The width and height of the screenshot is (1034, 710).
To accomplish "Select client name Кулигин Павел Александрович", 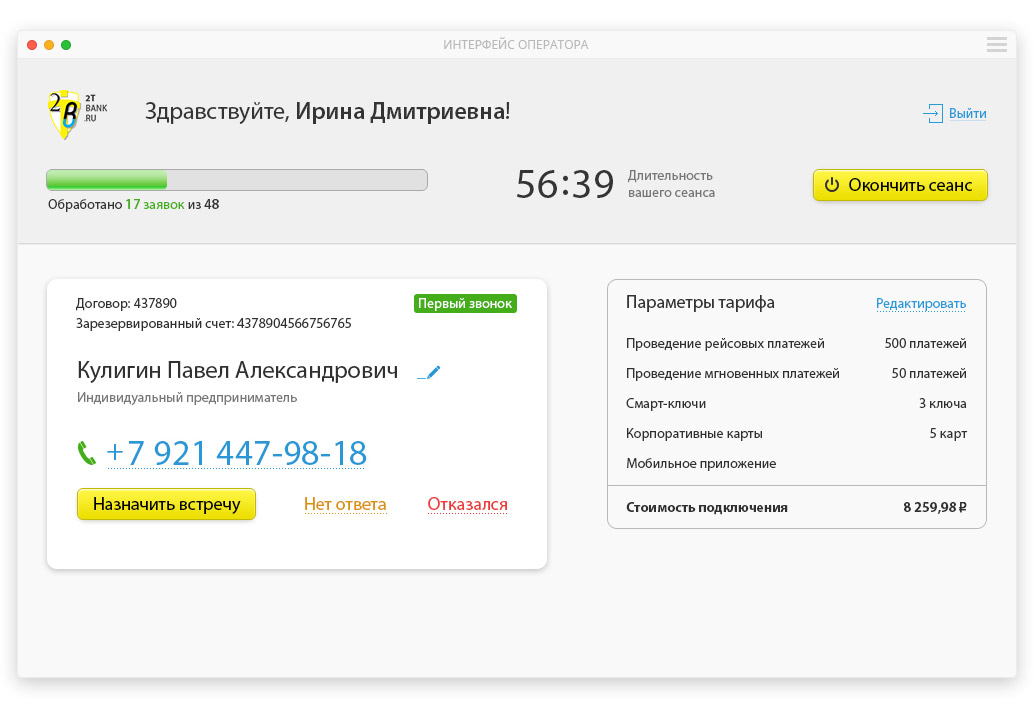I will pos(237,371).
